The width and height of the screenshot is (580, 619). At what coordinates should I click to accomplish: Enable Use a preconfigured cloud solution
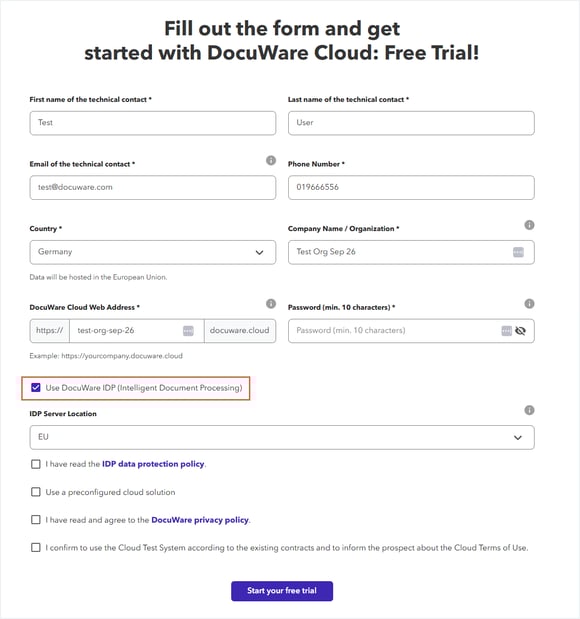[x=36, y=492]
